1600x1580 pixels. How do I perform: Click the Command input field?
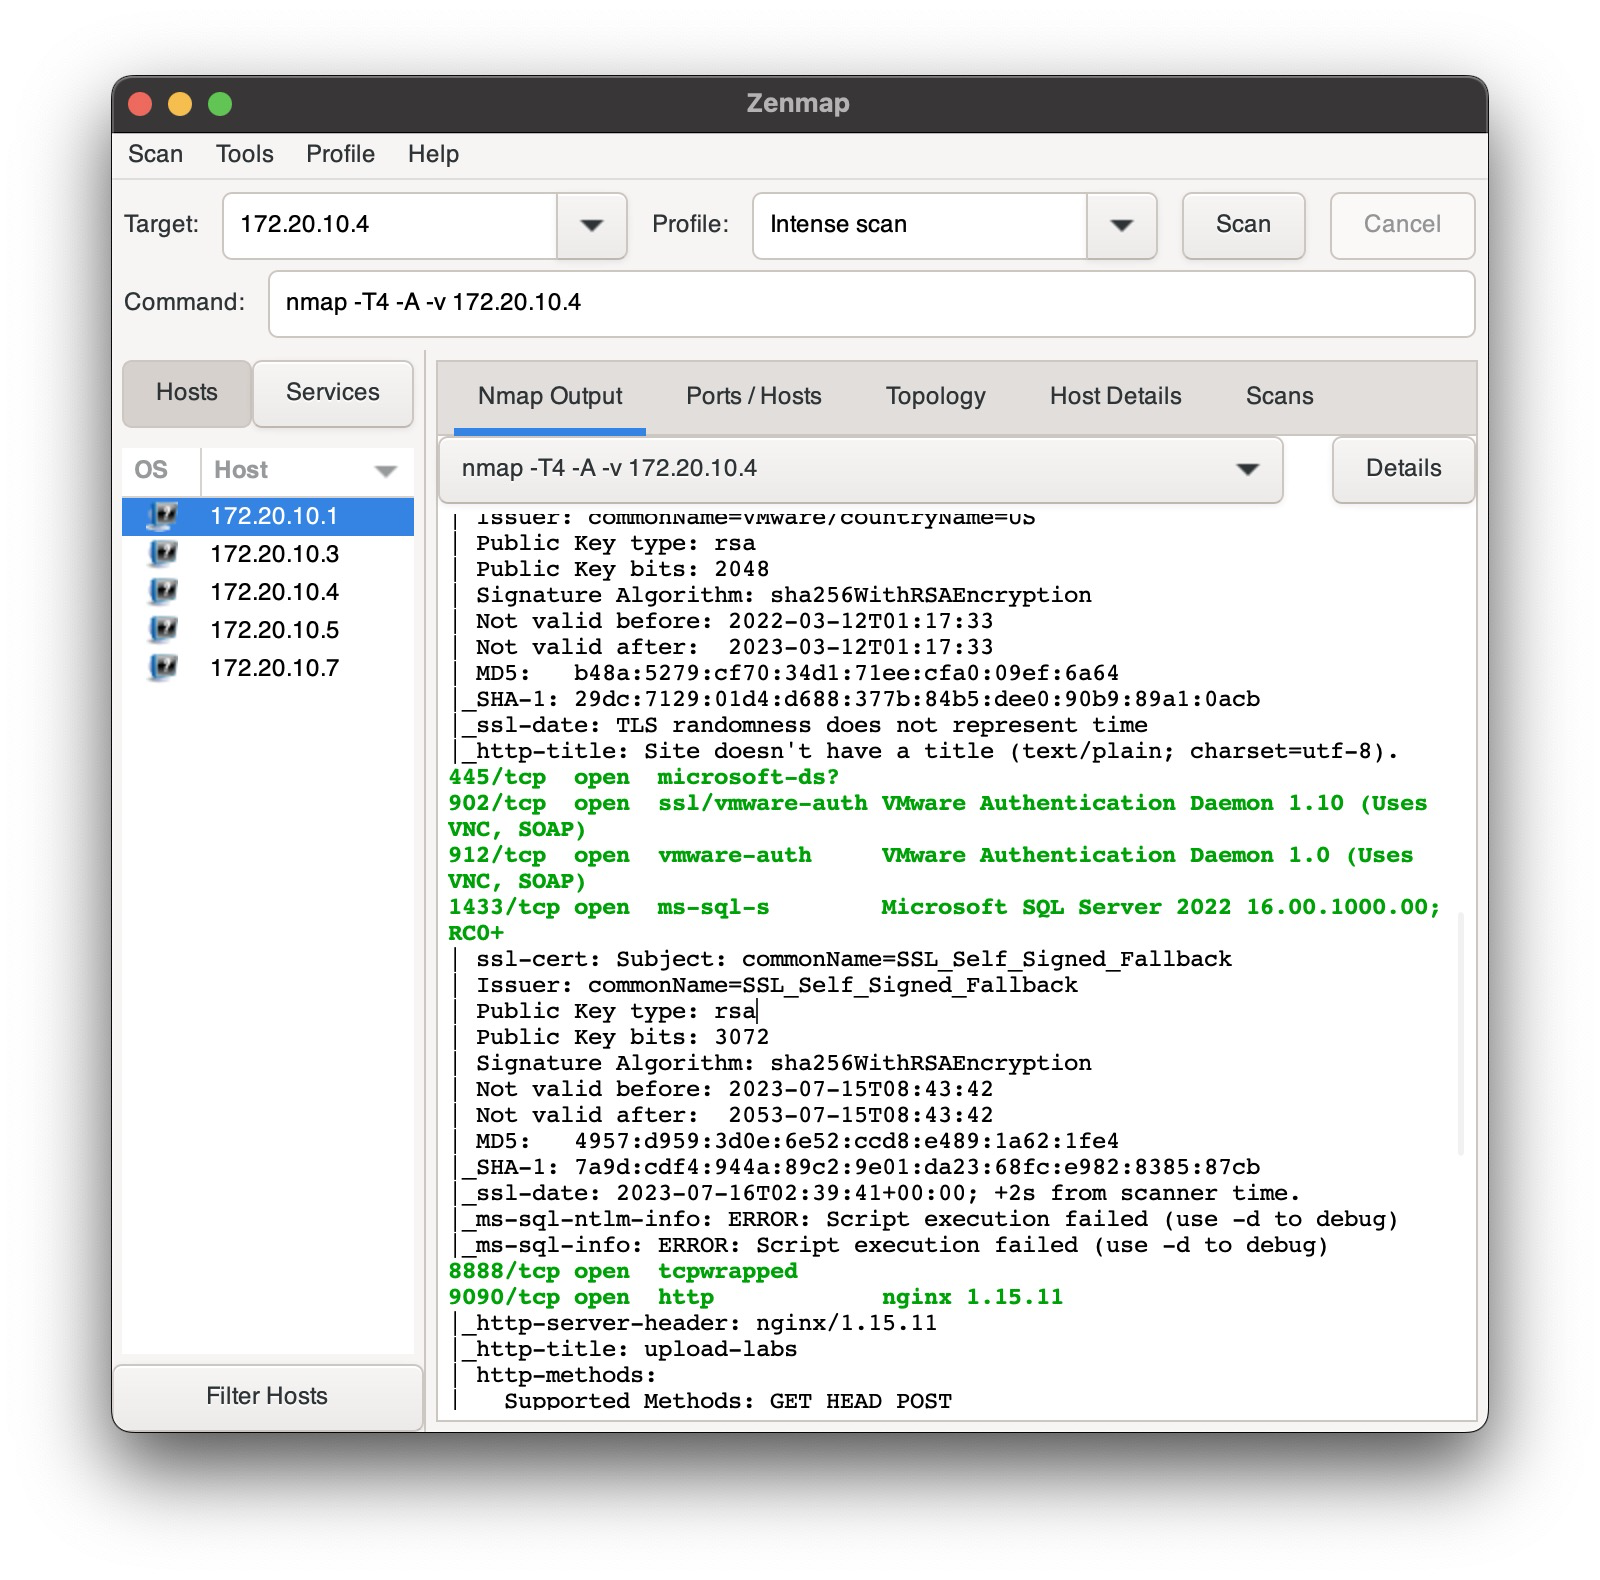pyautogui.click(x=871, y=303)
